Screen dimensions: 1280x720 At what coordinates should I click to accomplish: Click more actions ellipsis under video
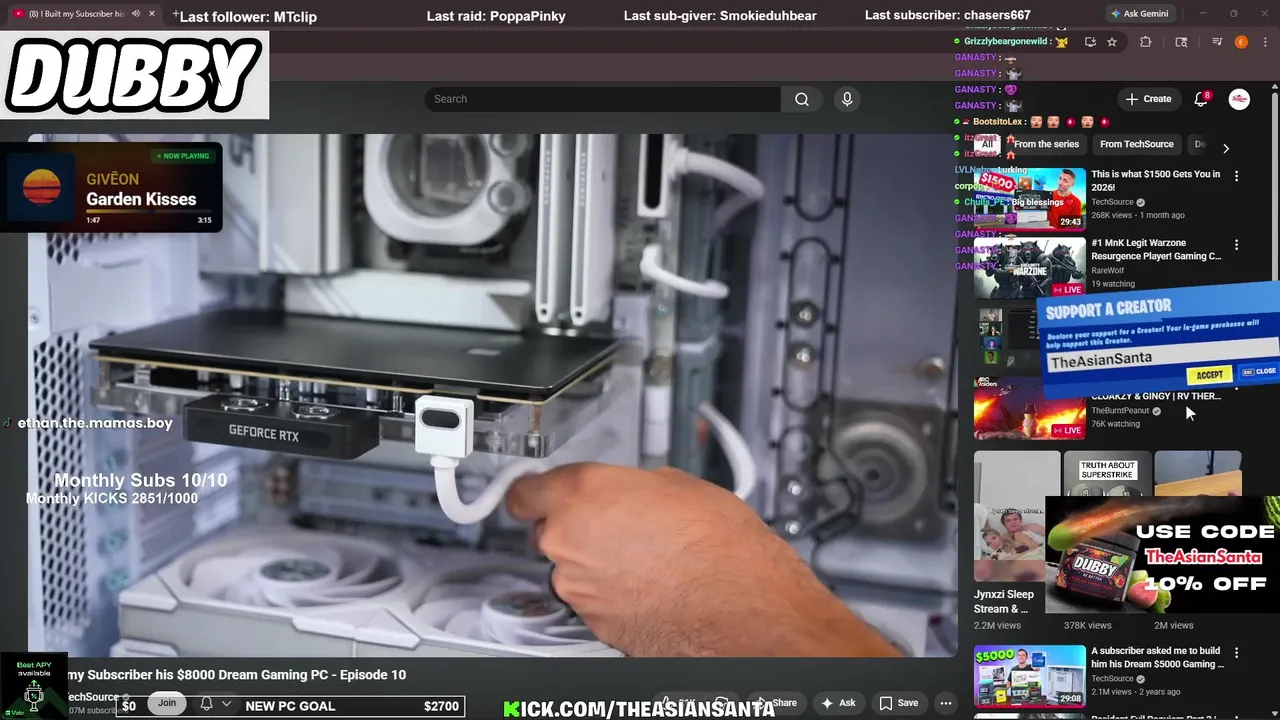[945, 703]
